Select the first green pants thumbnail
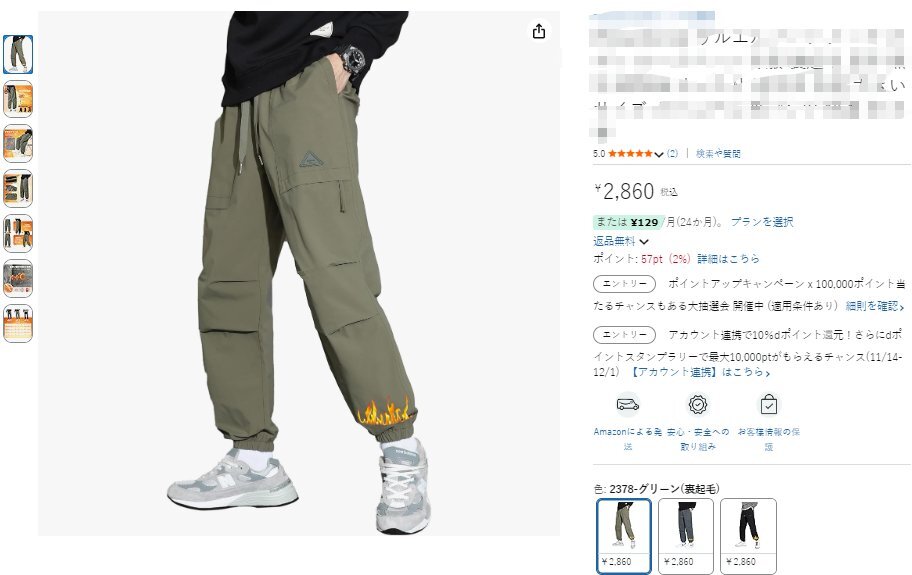 click(18, 55)
